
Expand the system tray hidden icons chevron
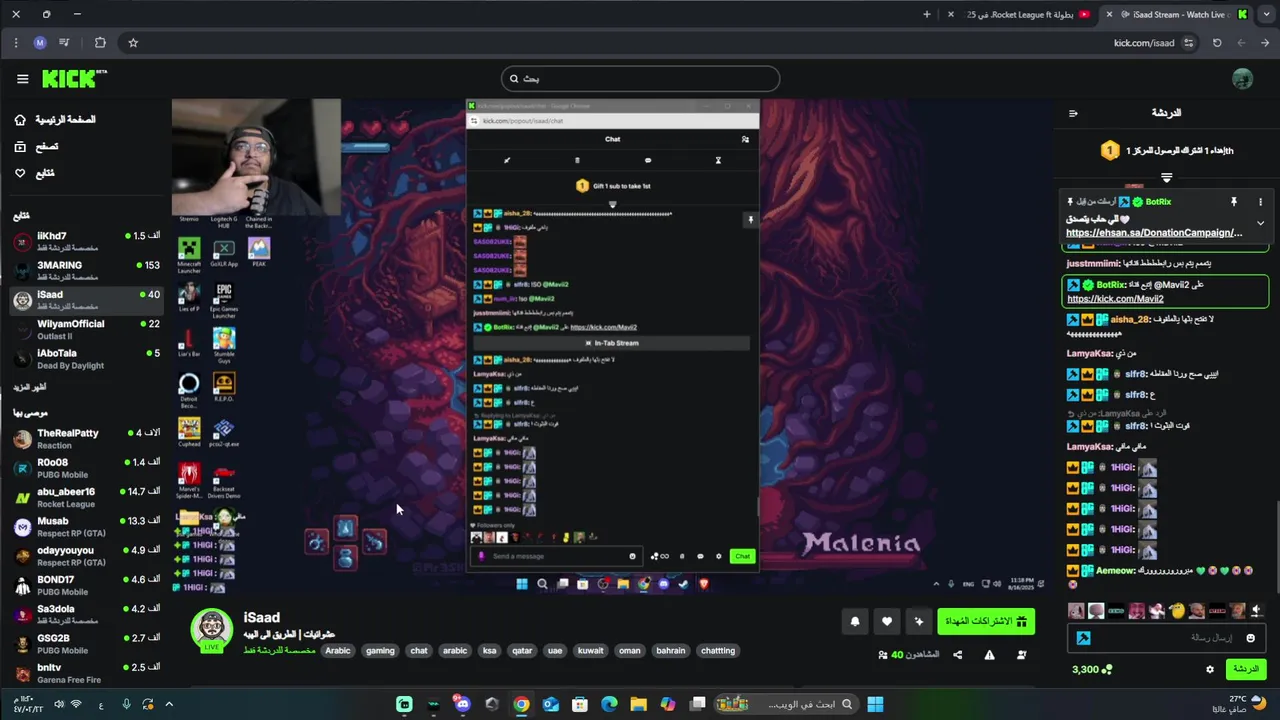[x=169, y=705]
